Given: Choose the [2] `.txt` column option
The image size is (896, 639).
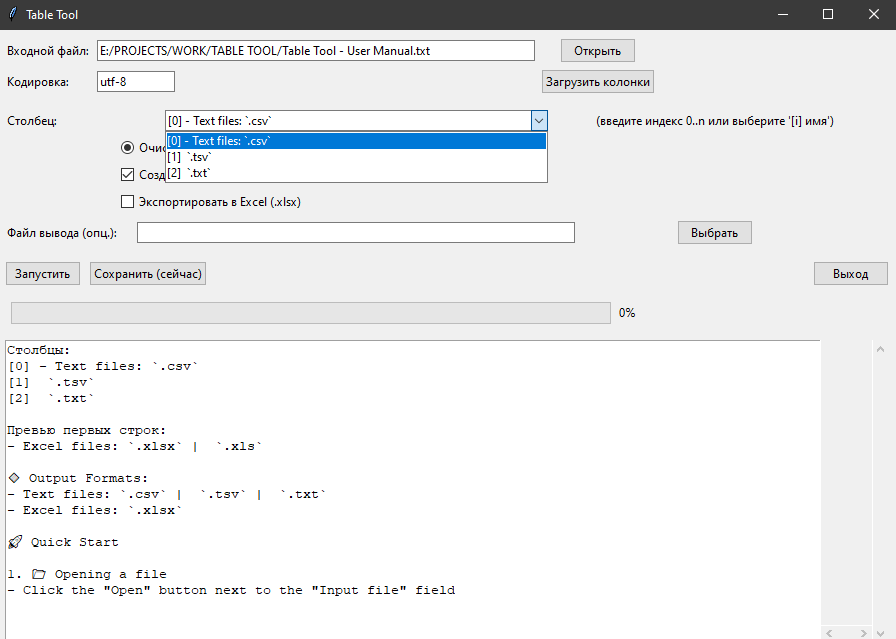Looking at the screenshot, I should tap(190, 173).
